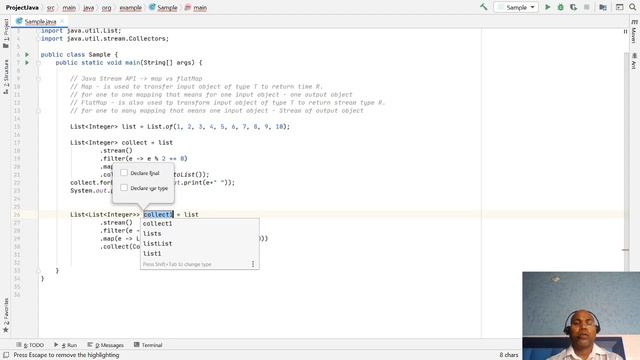Start debugging with the green bug icon
This screenshot has height=360, width=640.
point(560,7)
